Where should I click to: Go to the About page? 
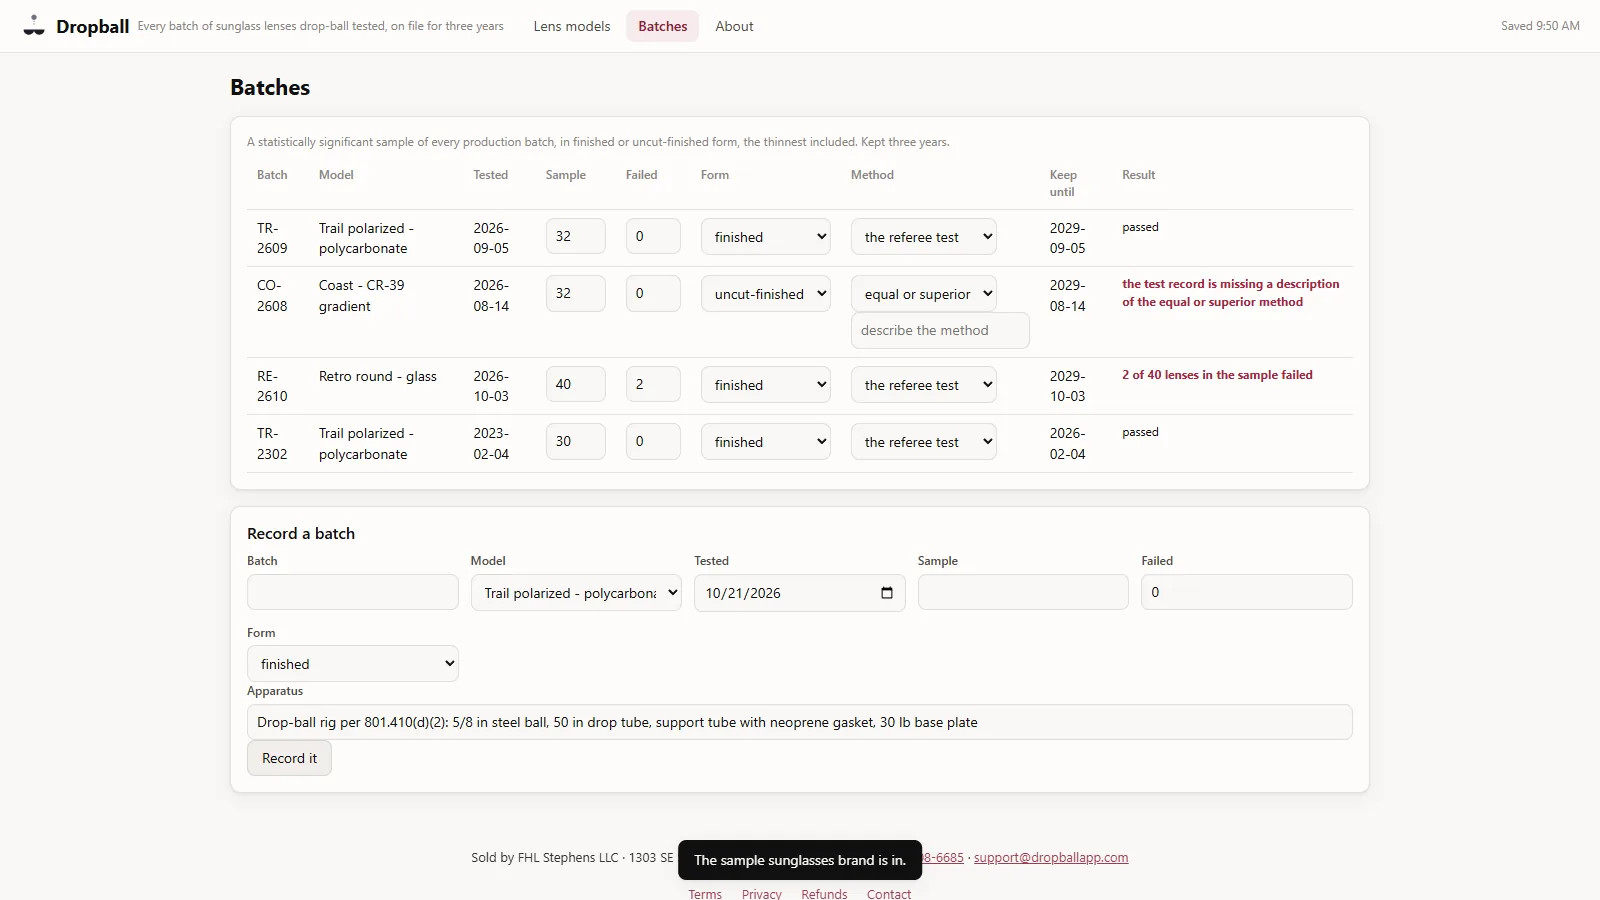click(x=734, y=26)
